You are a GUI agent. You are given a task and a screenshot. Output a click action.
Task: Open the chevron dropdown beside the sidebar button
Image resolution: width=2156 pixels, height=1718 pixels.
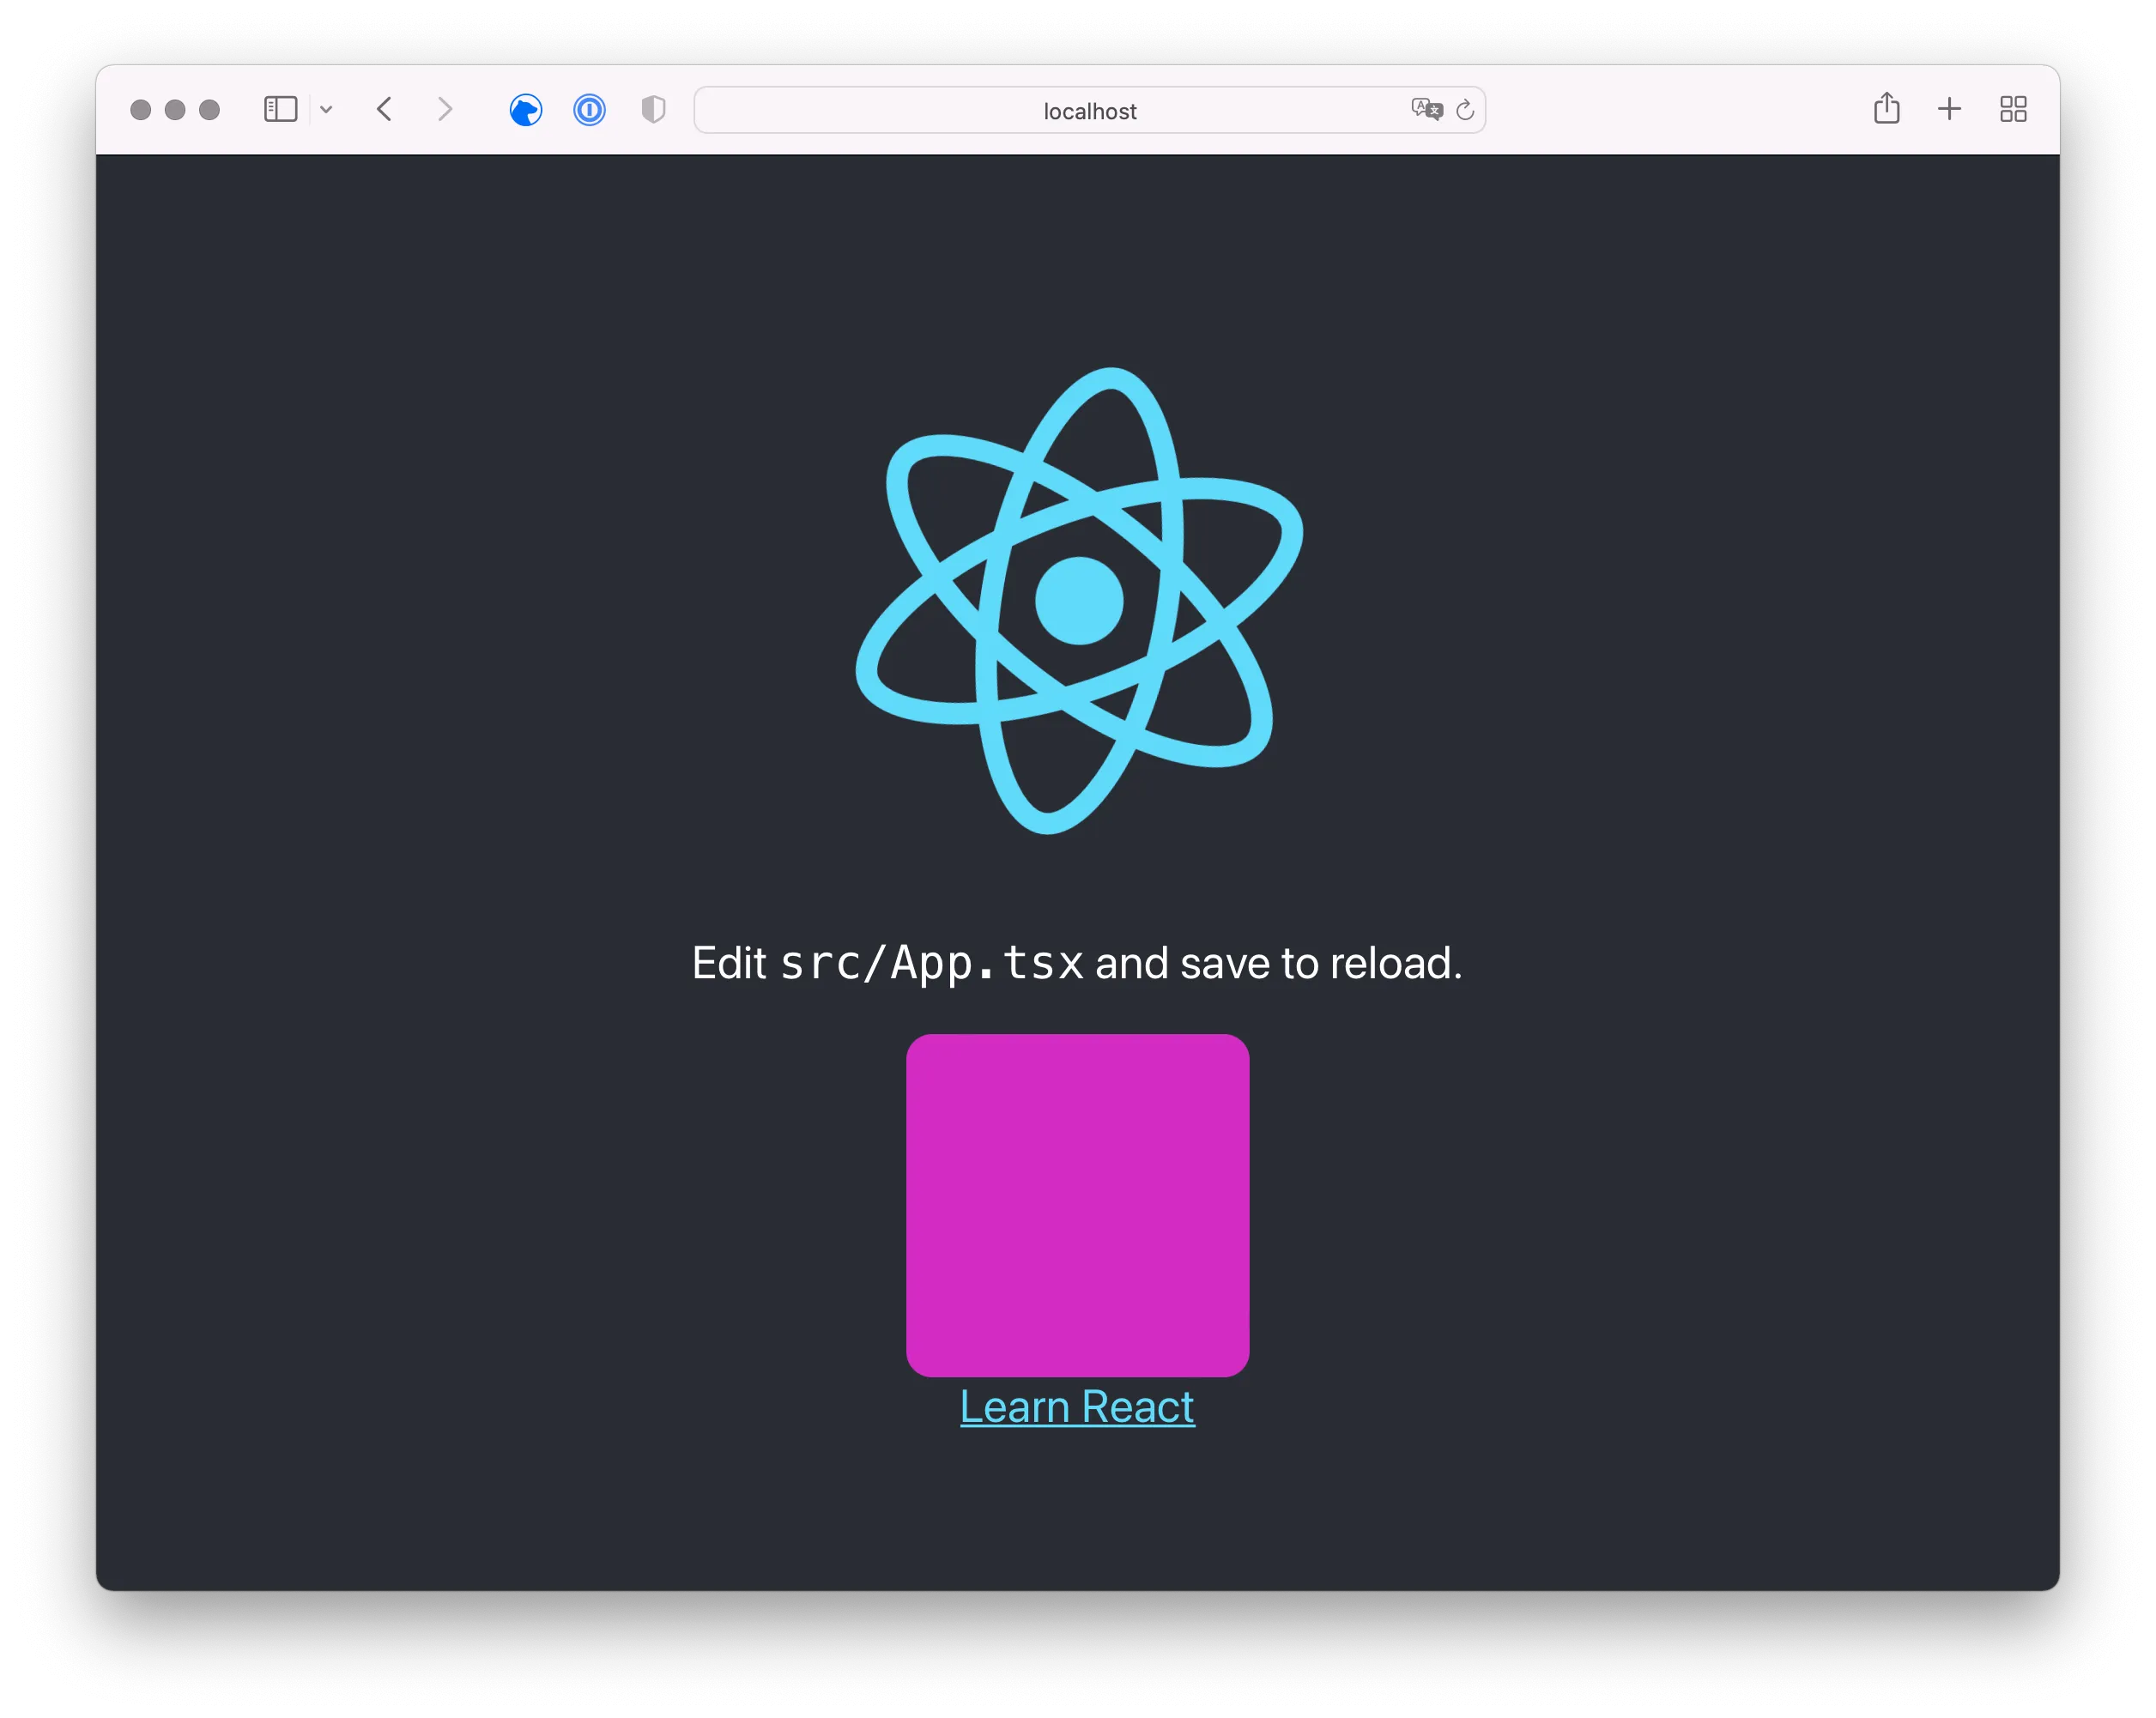click(x=326, y=110)
